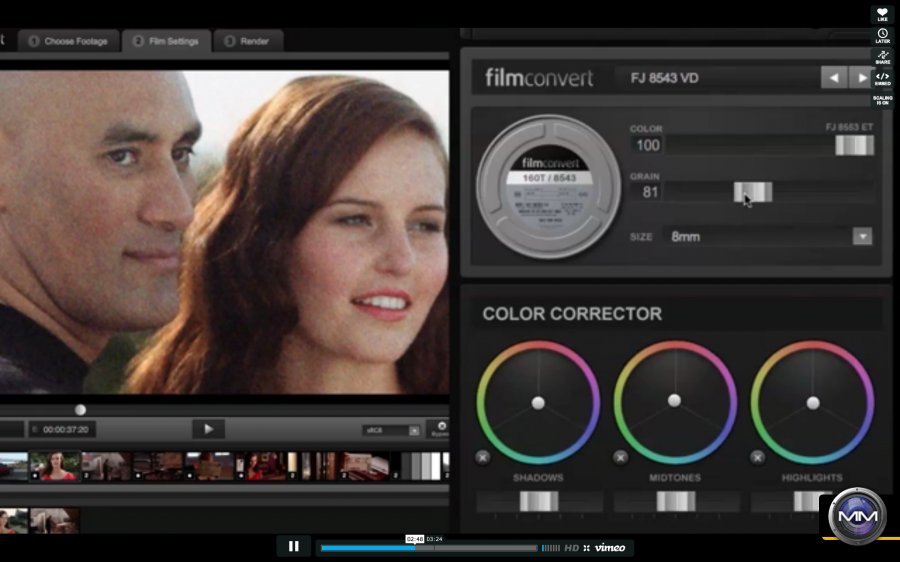Toggle HD video quality
This screenshot has height=562, width=900.
tap(572, 547)
